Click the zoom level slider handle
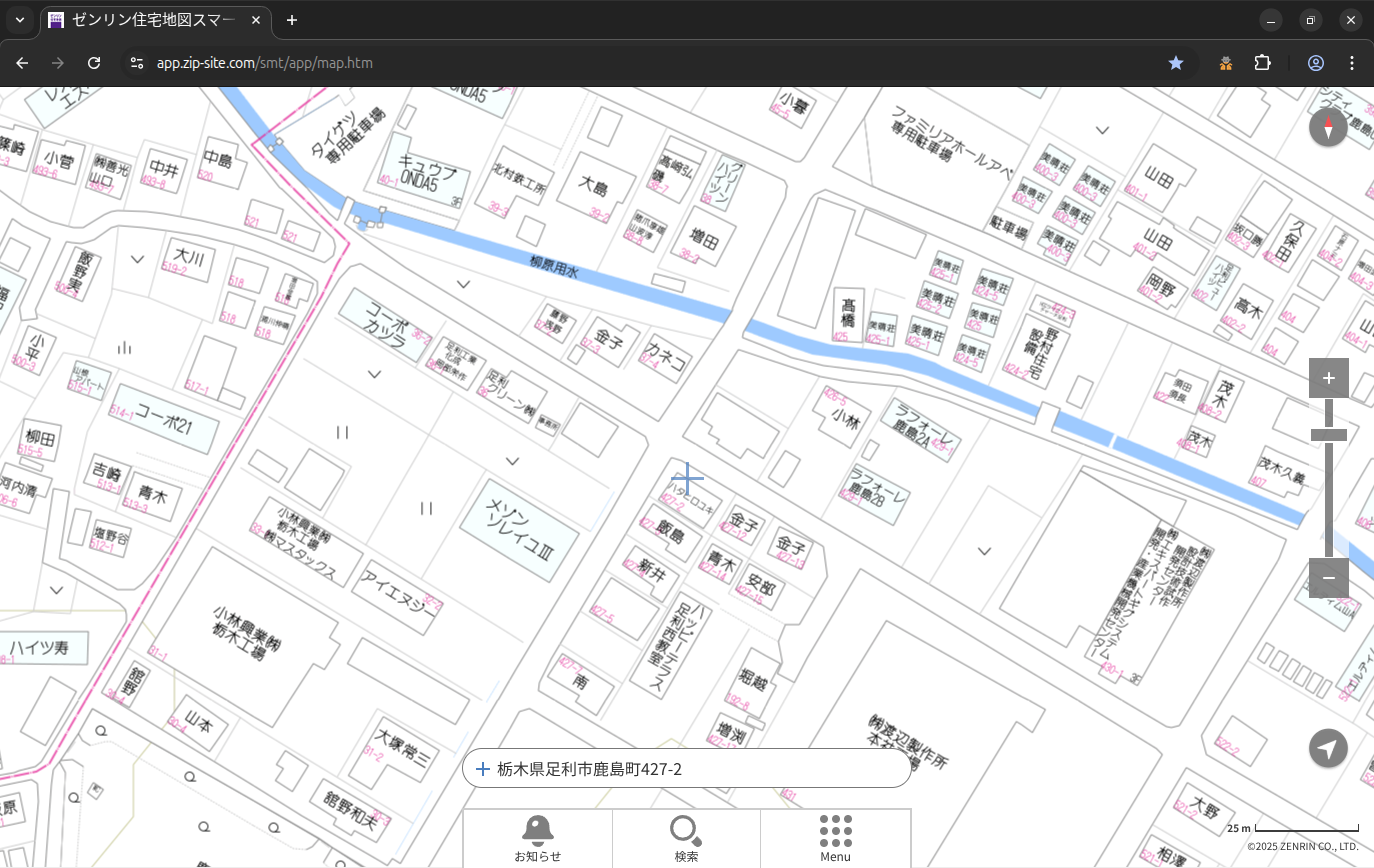This screenshot has width=1374, height=868. [1328, 435]
